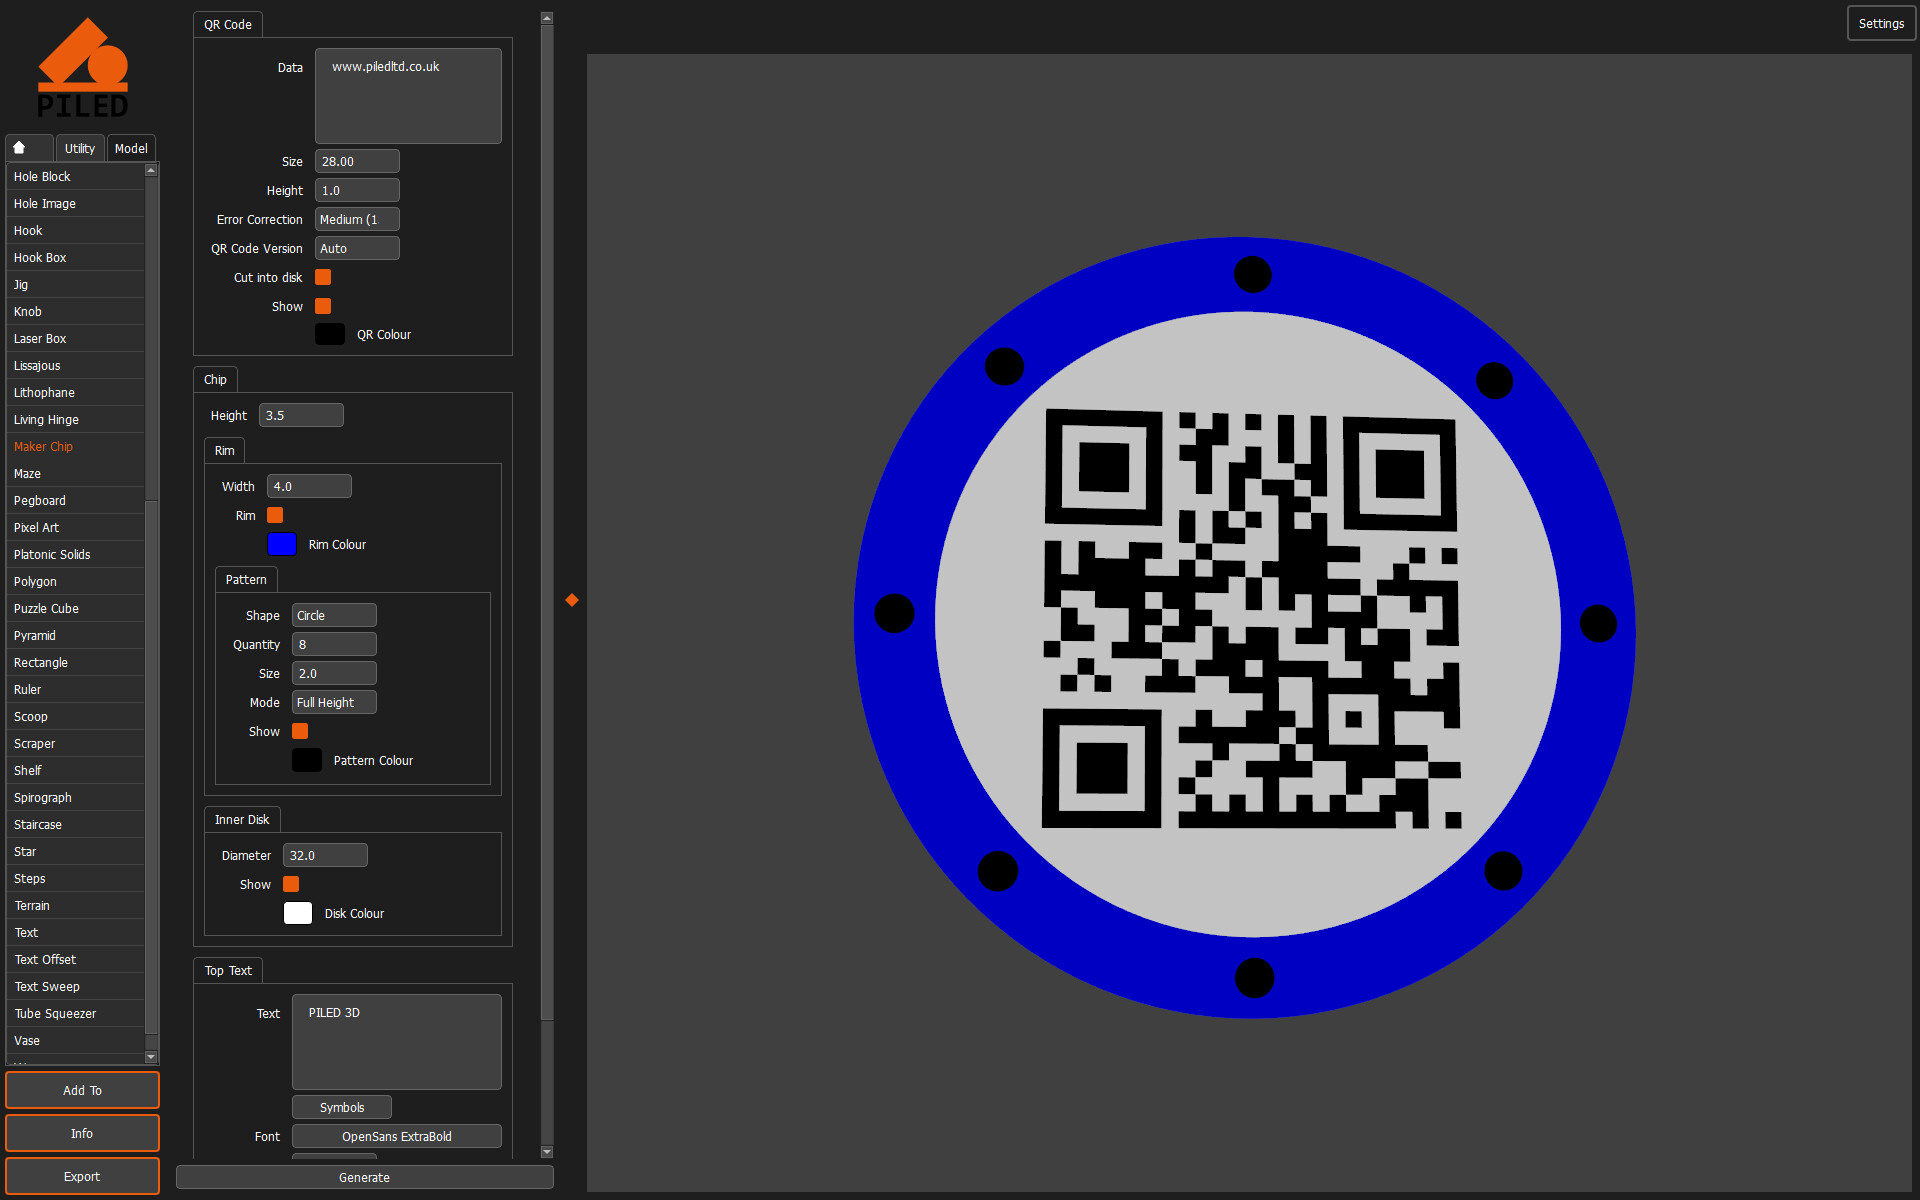Switch to the Model tab
Screen dimensions: 1920x1200
click(131, 148)
